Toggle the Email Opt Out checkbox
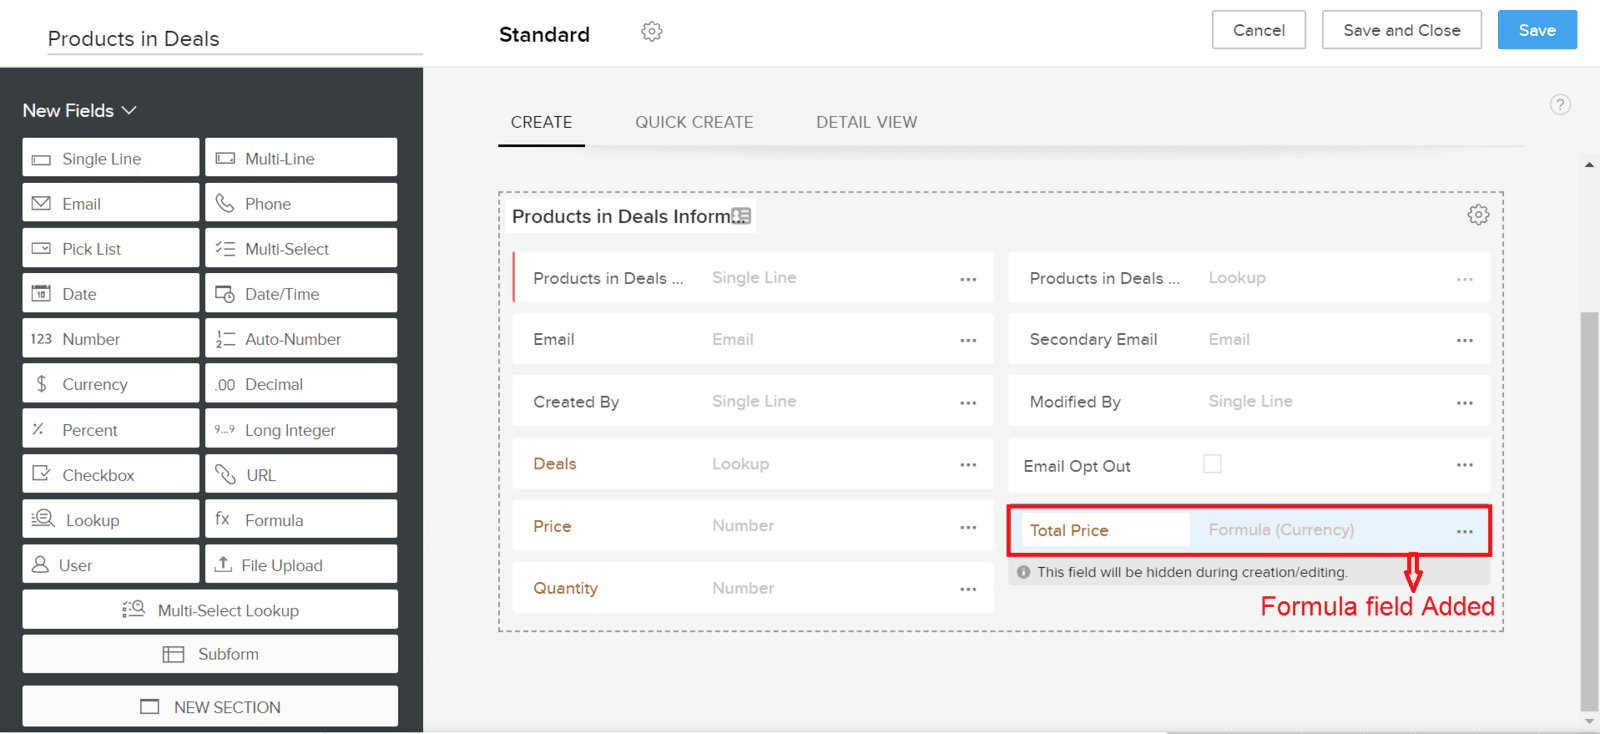This screenshot has width=1600, height=734. [x=1212, y=464]
